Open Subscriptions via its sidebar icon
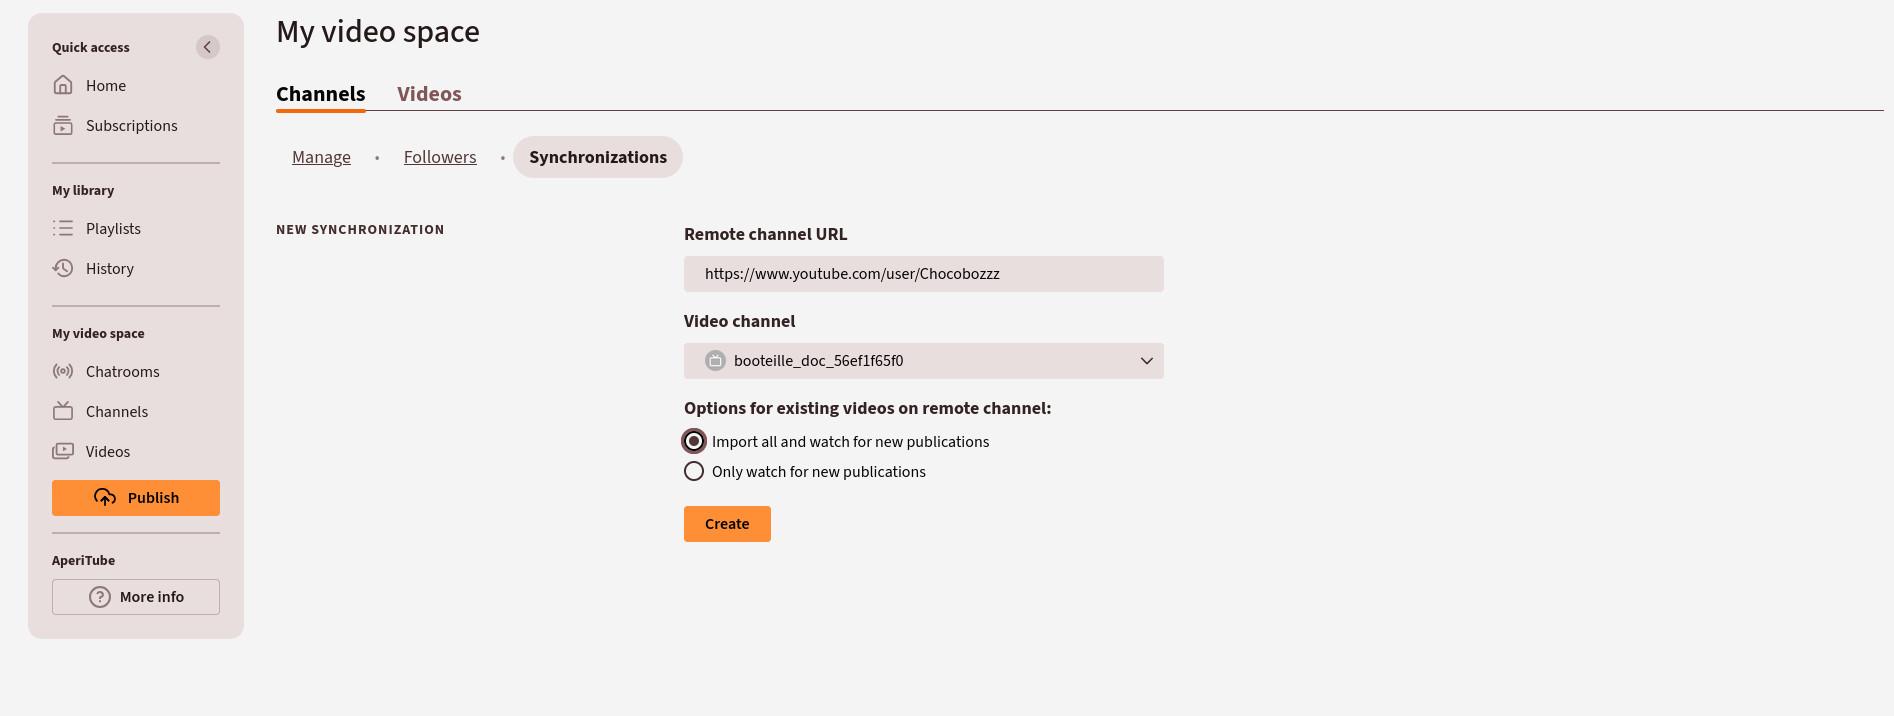This screenshot has width=1894, height=716. [63, 126]
